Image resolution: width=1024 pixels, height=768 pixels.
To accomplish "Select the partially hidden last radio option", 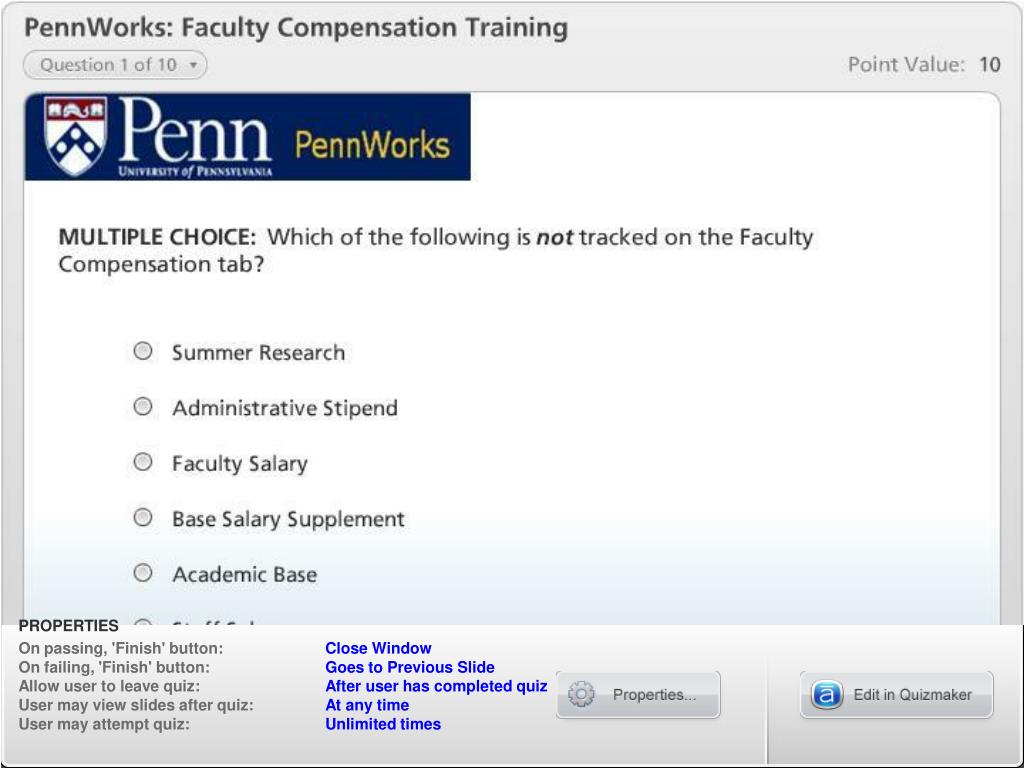I will (x=143, y=622).
